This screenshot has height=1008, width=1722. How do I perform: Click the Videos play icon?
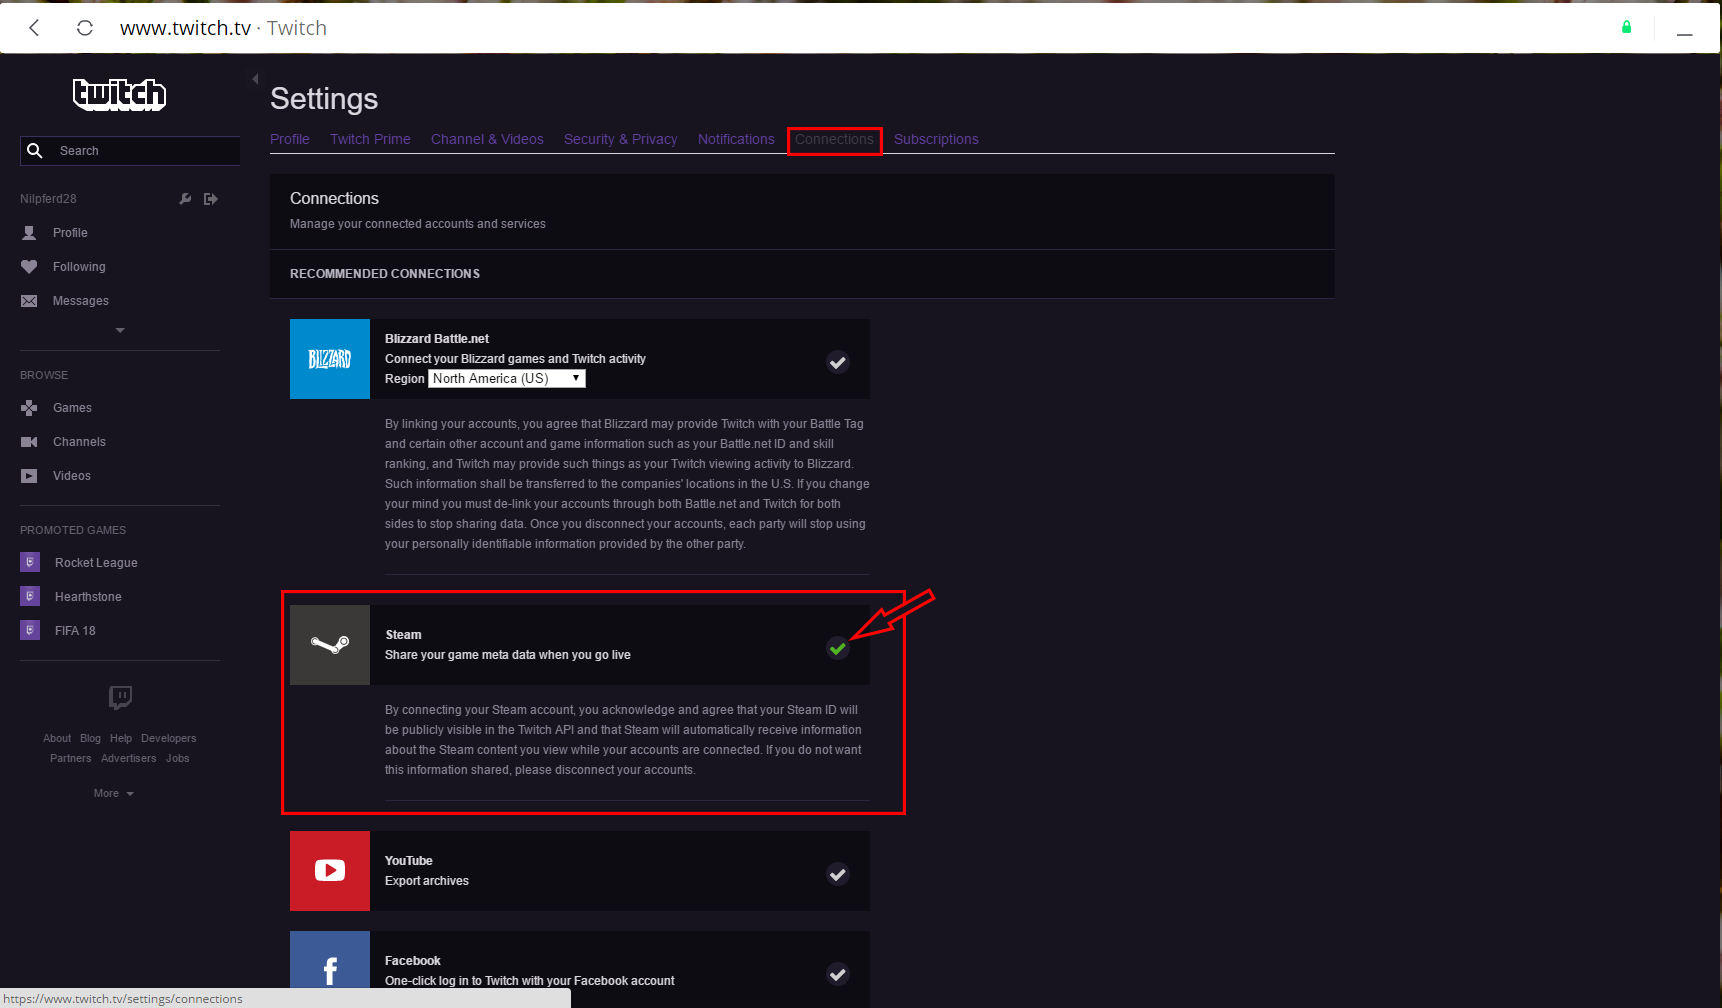29,476
